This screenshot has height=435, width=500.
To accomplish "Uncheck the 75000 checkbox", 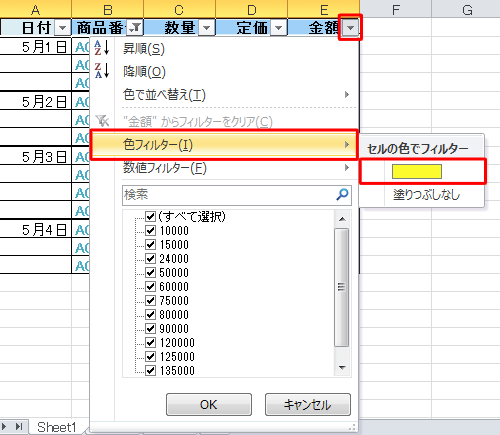I will click(151, 301).
